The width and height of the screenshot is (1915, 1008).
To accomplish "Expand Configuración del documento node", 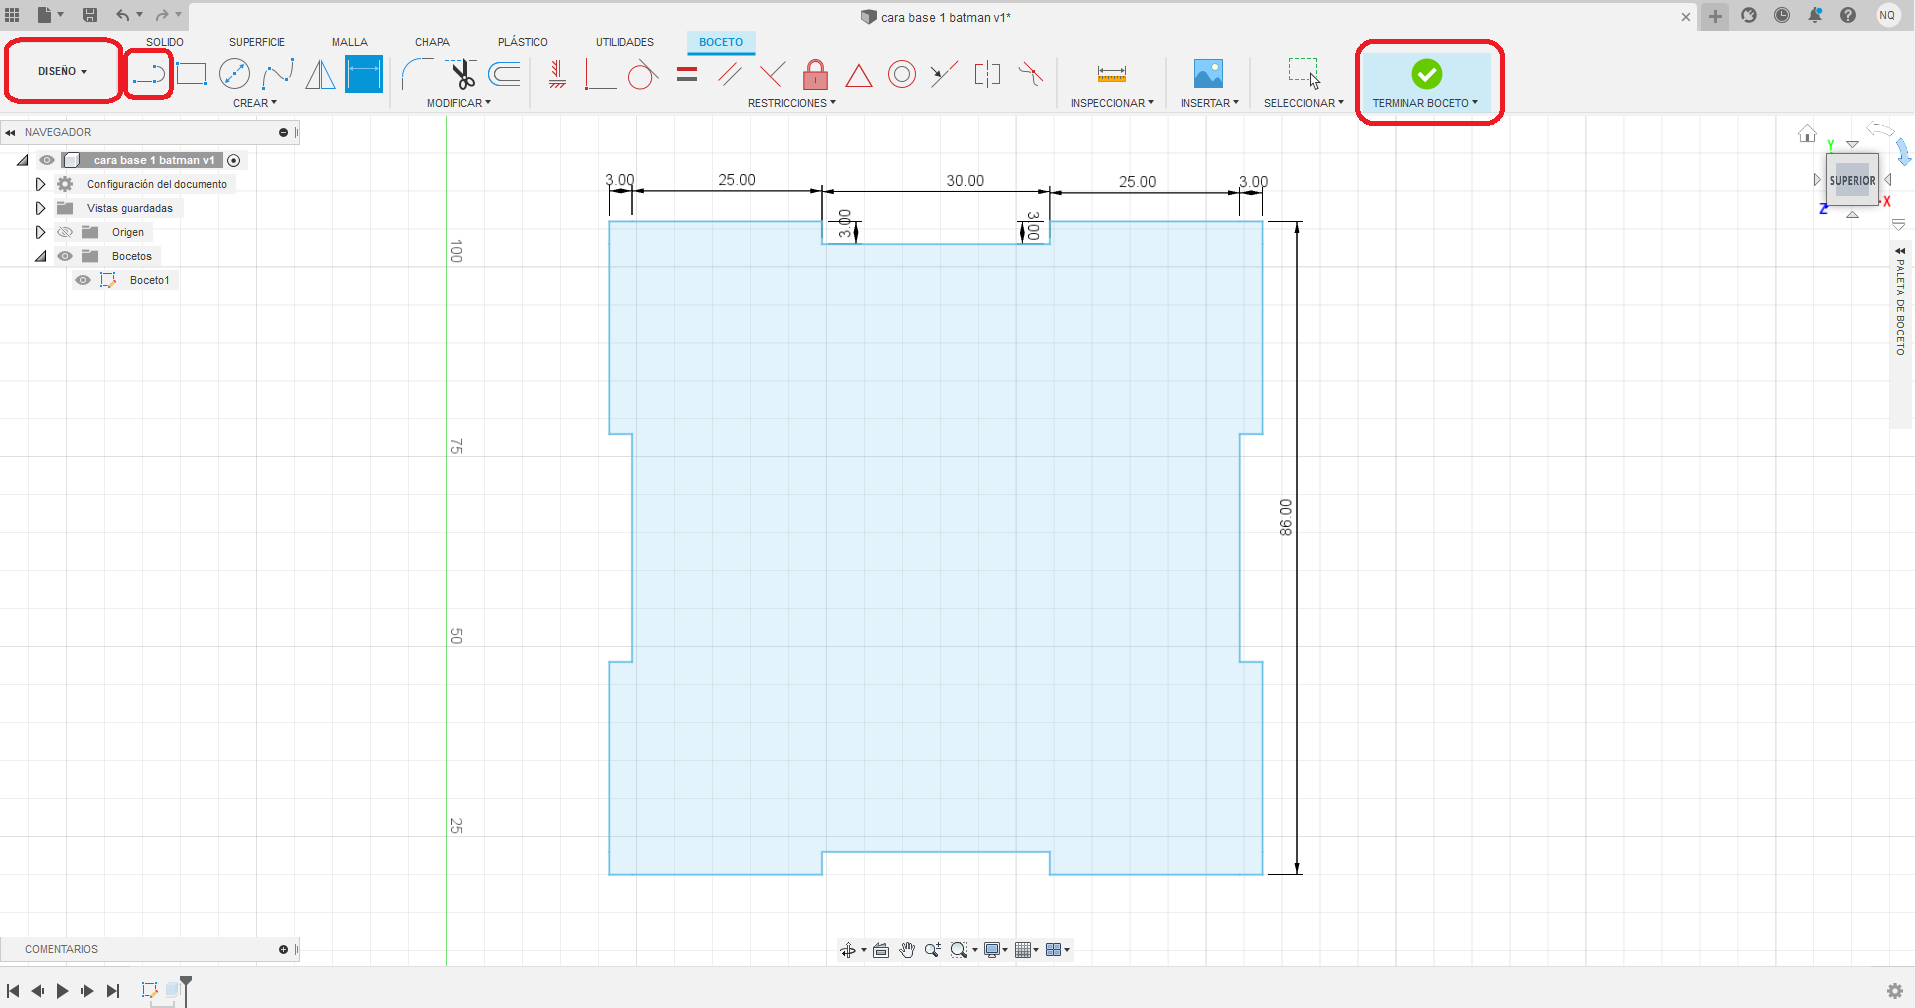I will 40,184.
